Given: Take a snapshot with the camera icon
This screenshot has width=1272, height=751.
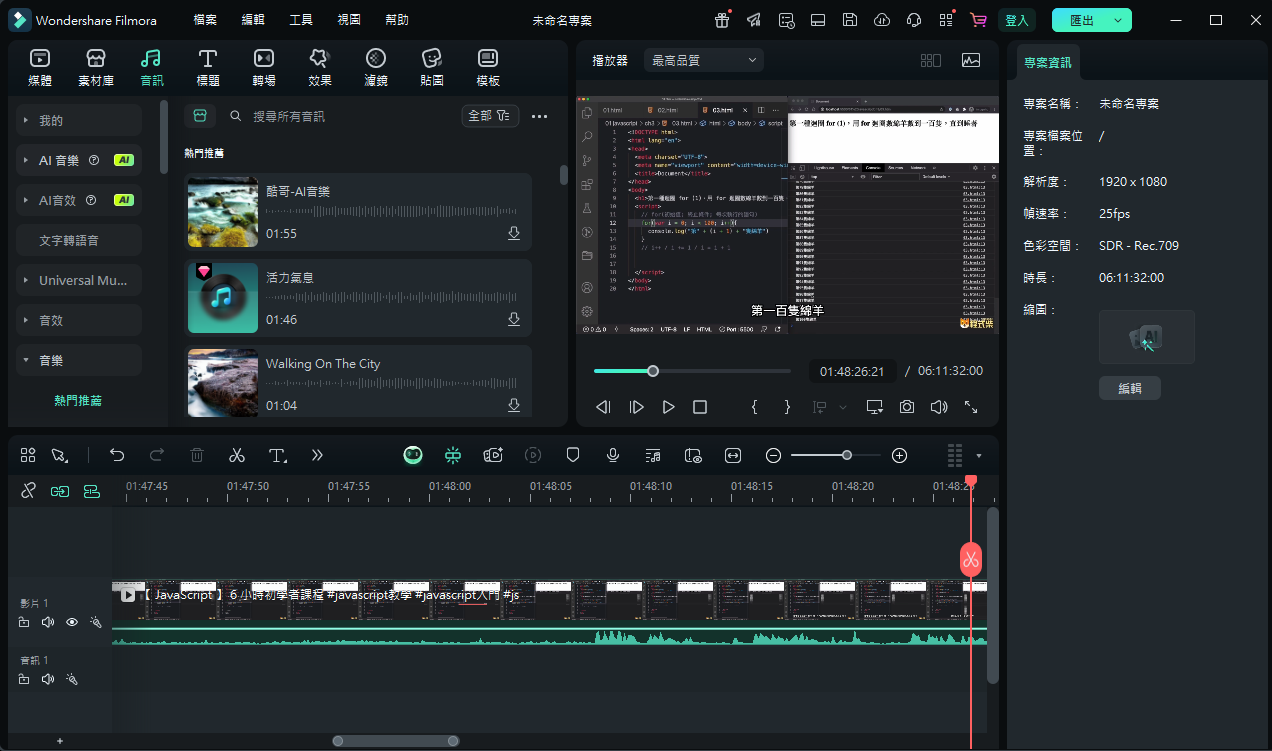Looking at the screenshot, I should click(x=907, y=407).
